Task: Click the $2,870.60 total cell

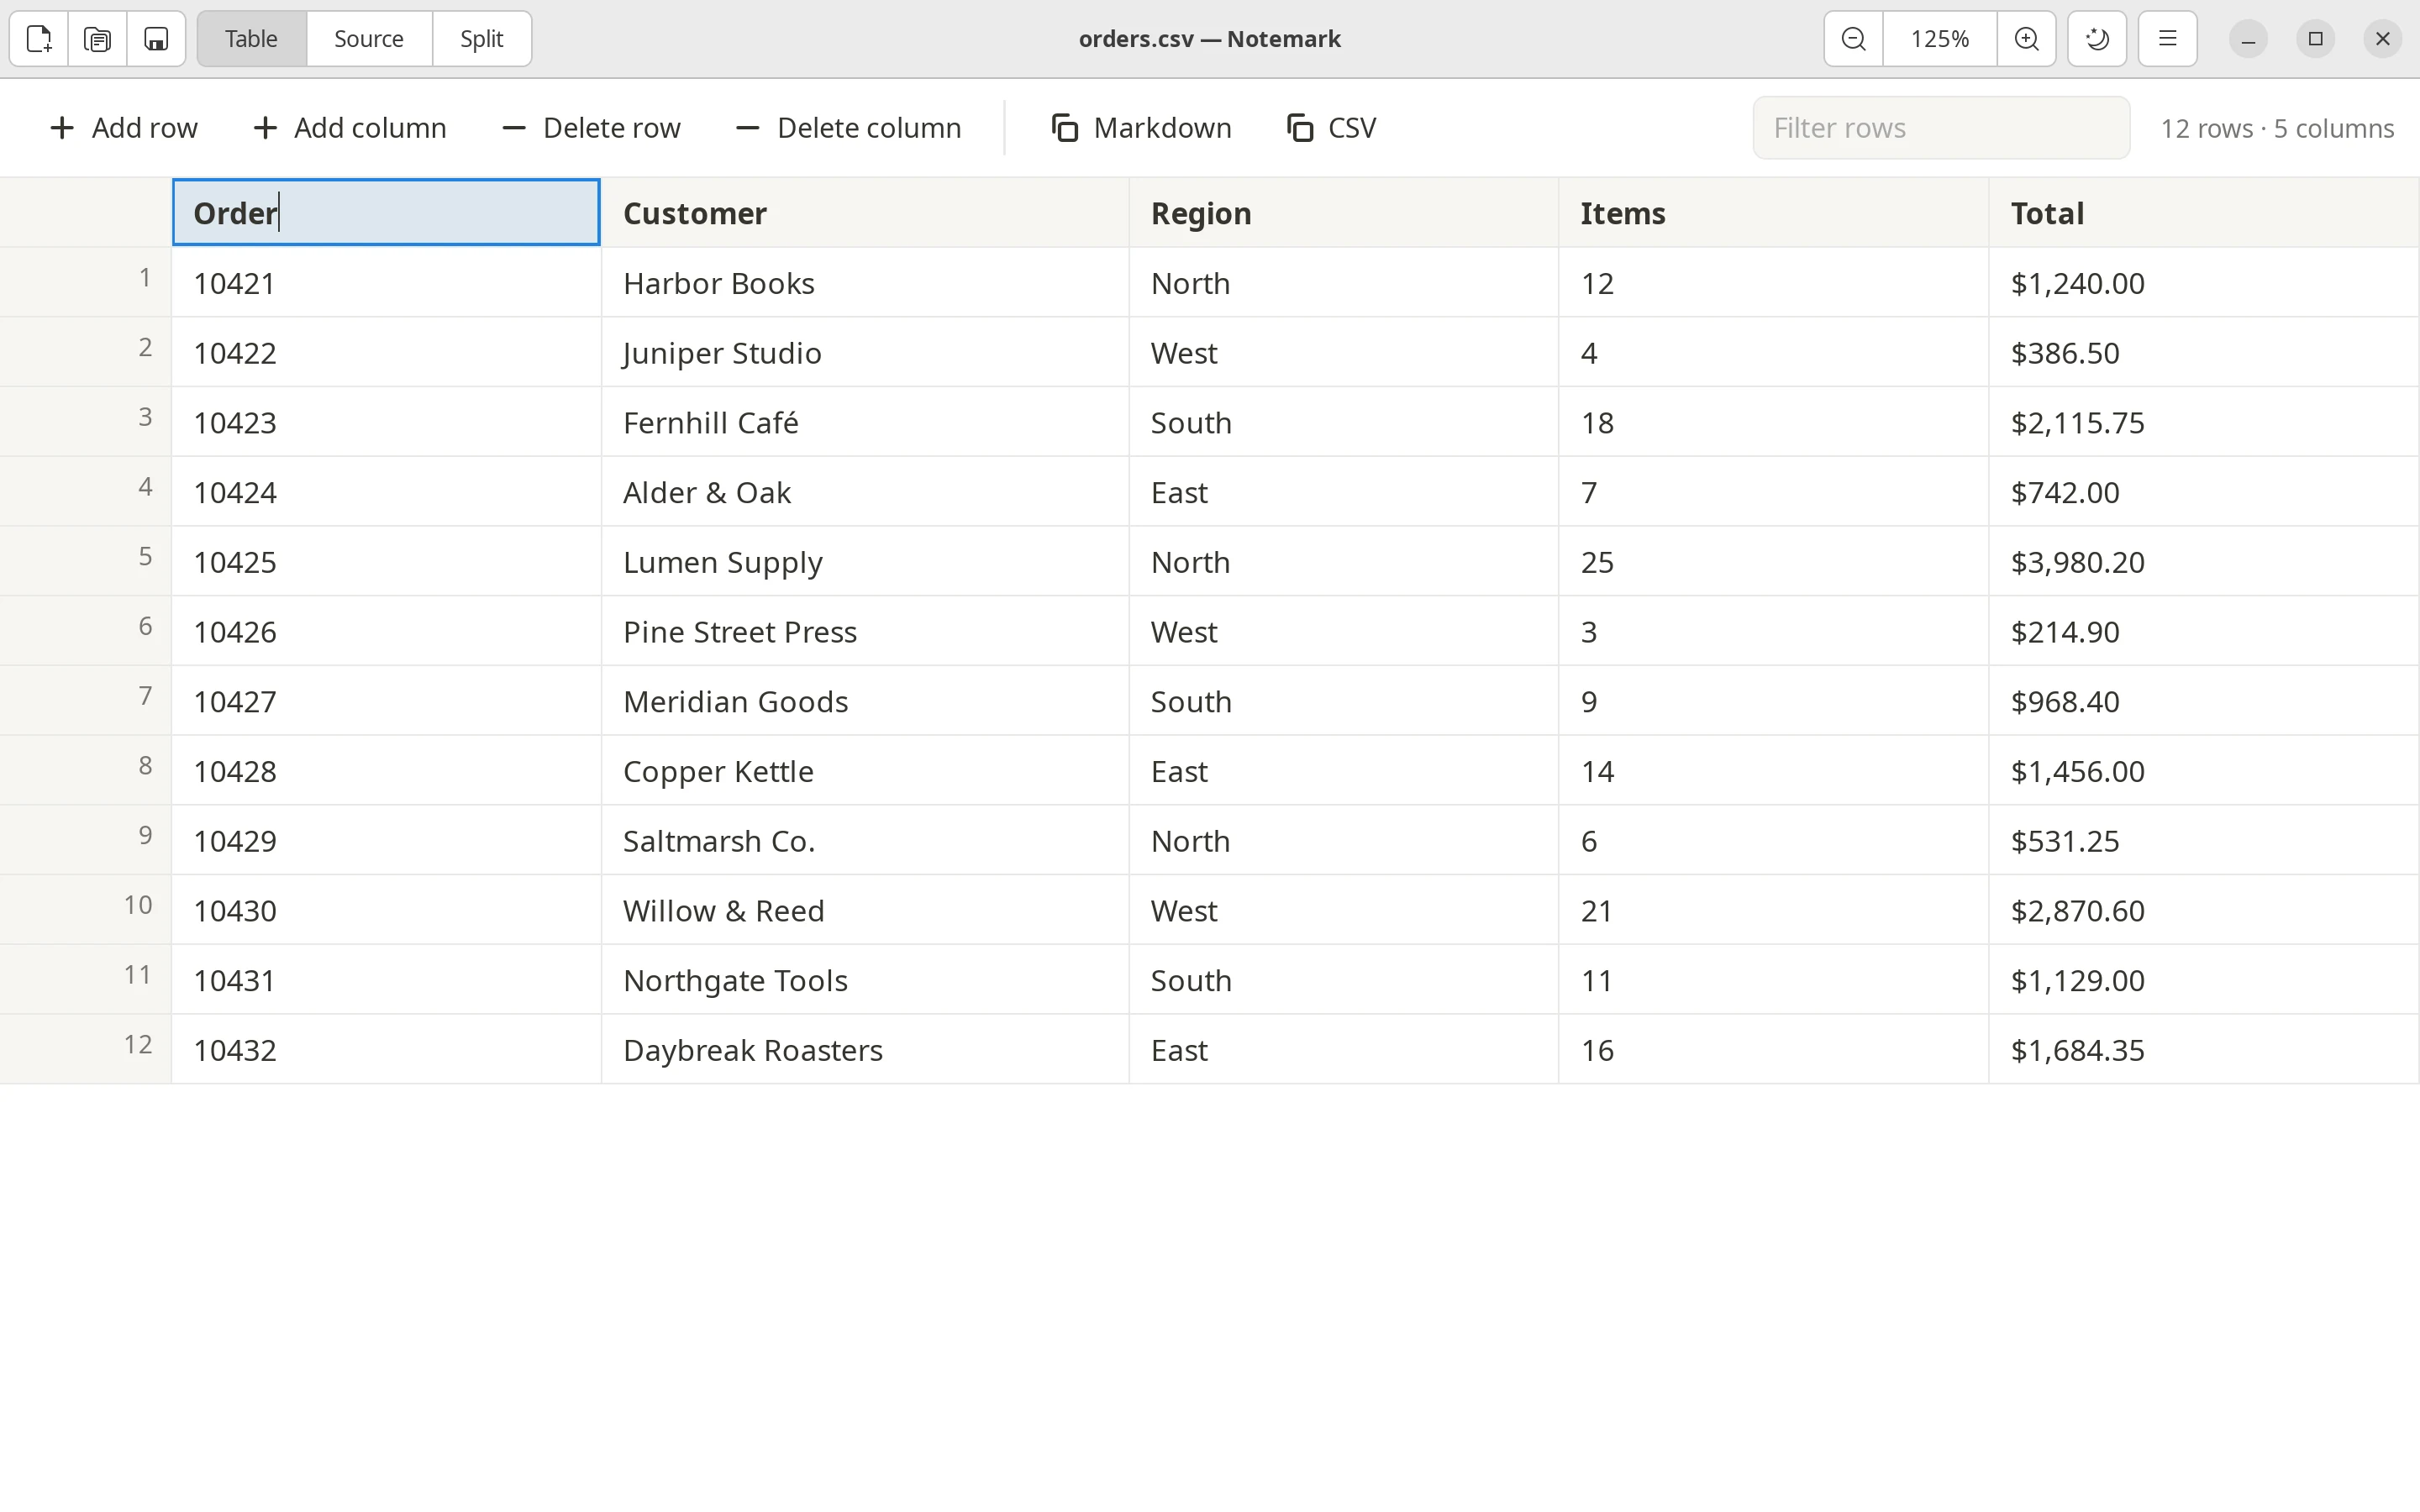Action: point(2203,910)
